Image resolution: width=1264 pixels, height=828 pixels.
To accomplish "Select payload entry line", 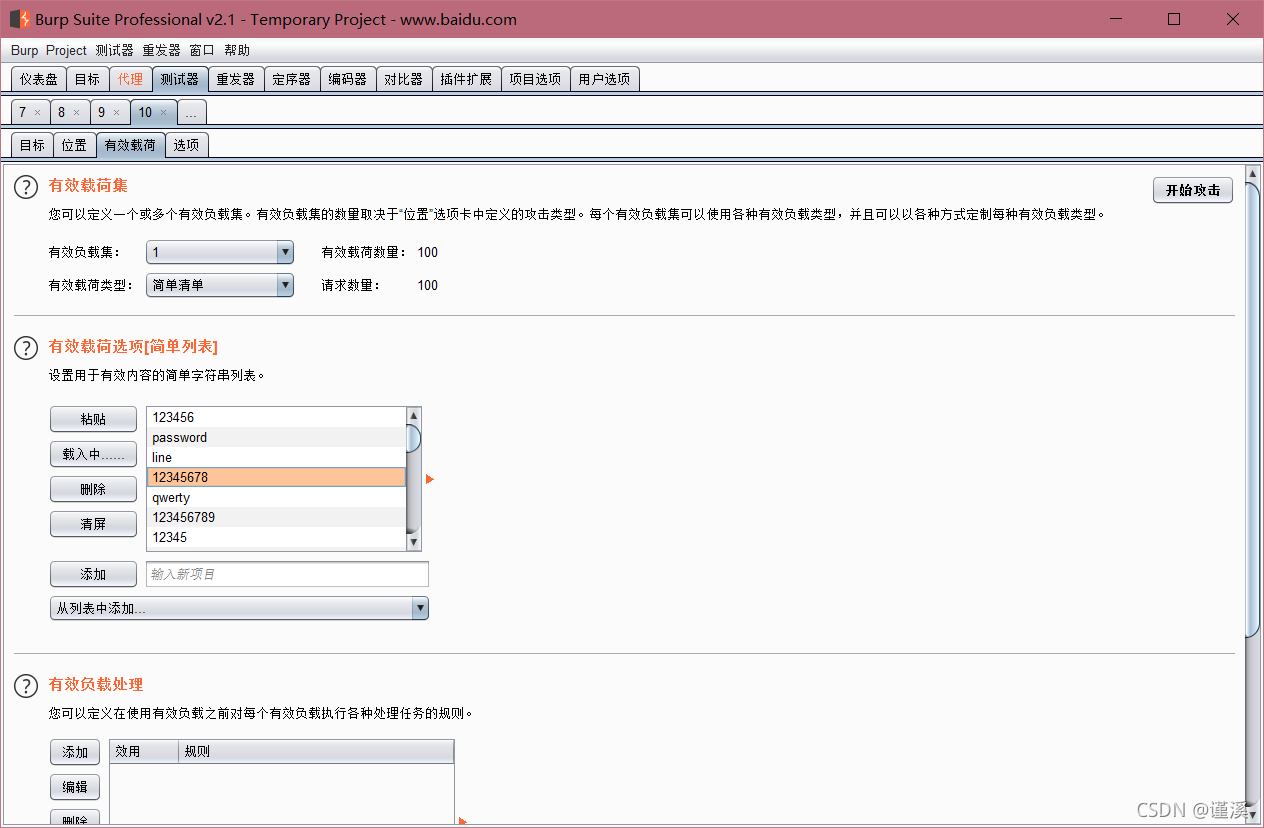I will pyautogui.click(x=276, y=457).
